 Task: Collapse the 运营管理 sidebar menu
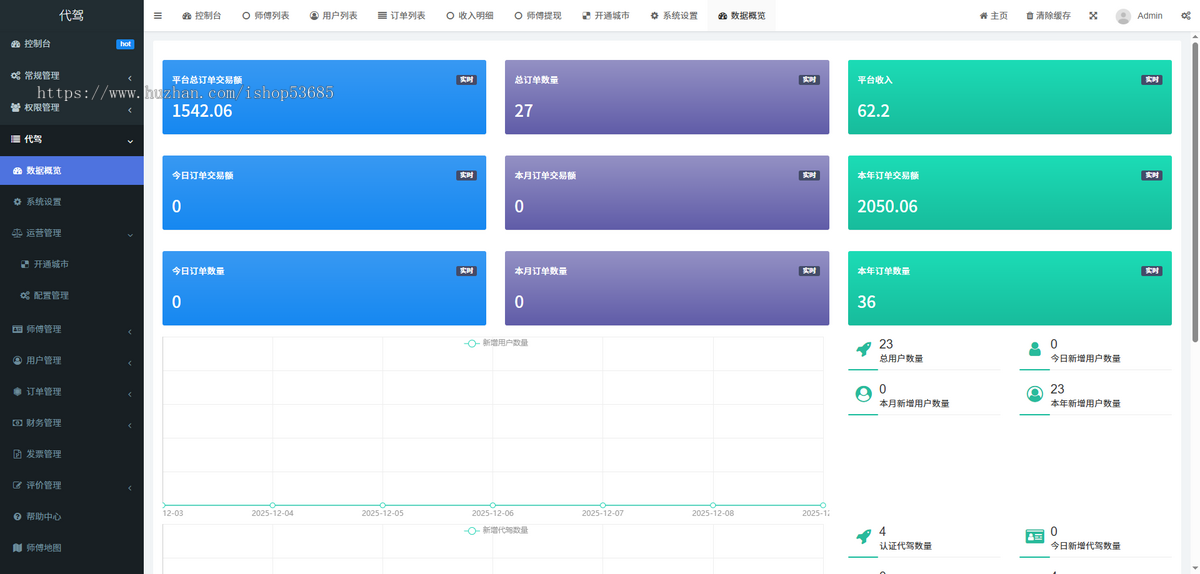pyautogui.click(x=70, y=233)
